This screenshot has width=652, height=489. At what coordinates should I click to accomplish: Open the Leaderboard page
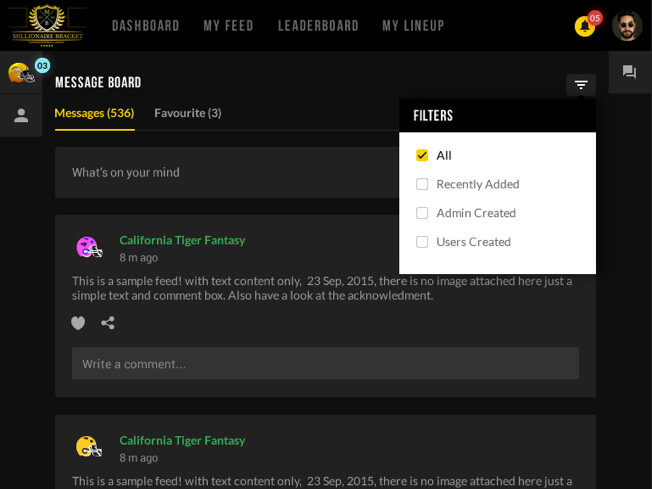318,26
